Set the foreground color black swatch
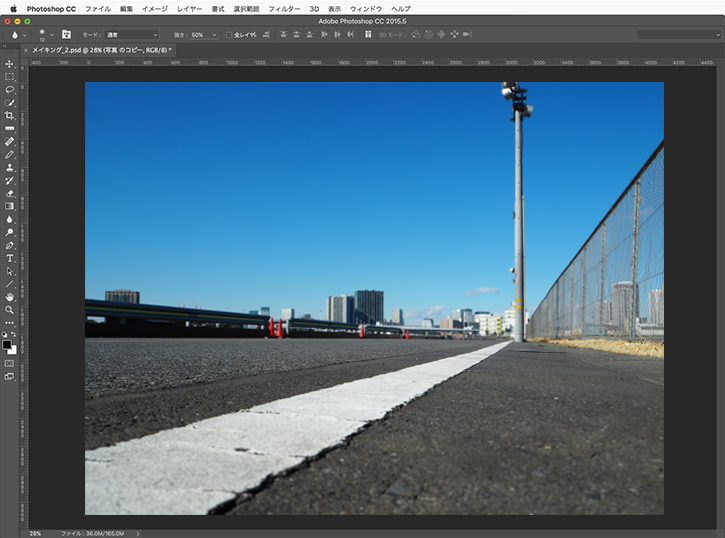Image resolution: width=725 pixels, height=538 pixels. [6, 345]
